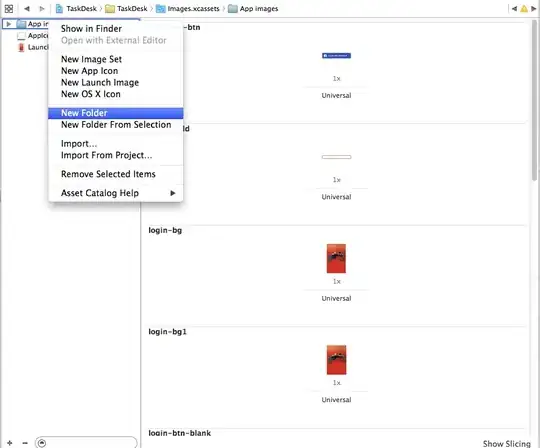Click the App images folder icon in sidebar
540x448 pixels.
click(x=21, y=24)
